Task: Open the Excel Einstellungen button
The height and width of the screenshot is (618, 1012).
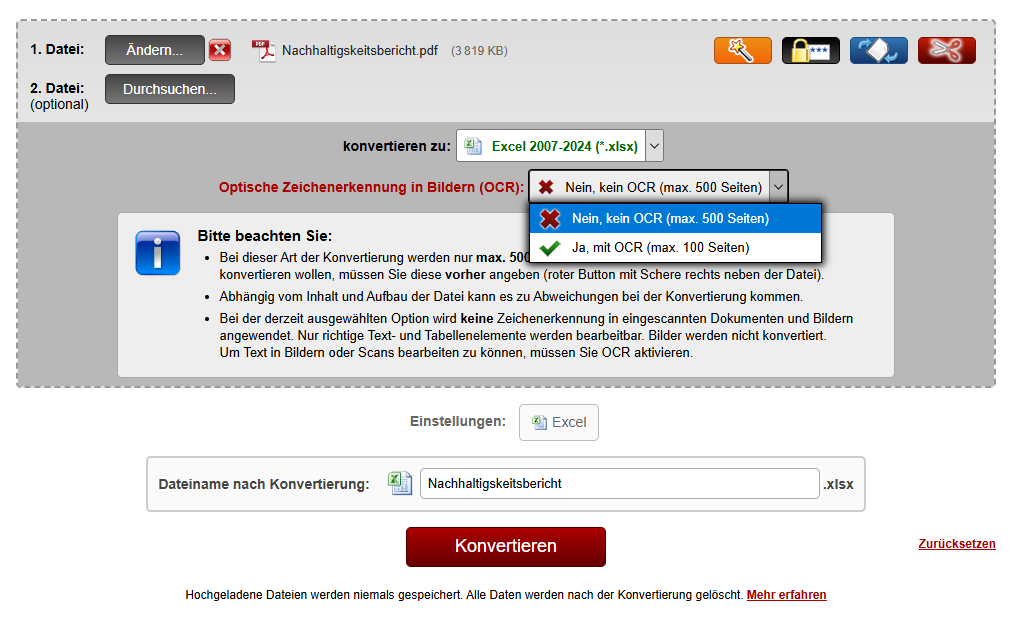Action: (x=558, y=422)
